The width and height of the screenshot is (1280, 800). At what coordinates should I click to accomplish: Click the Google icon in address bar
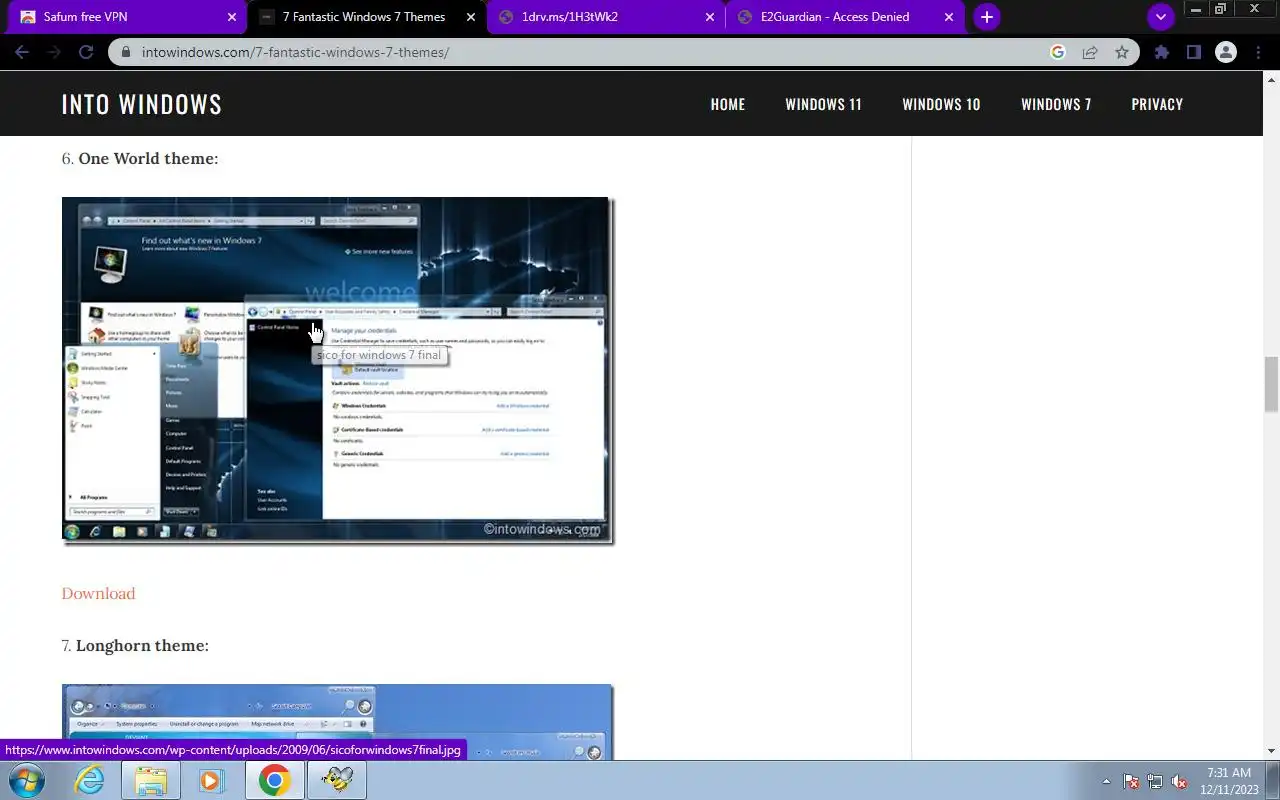tap(1058, 52)
